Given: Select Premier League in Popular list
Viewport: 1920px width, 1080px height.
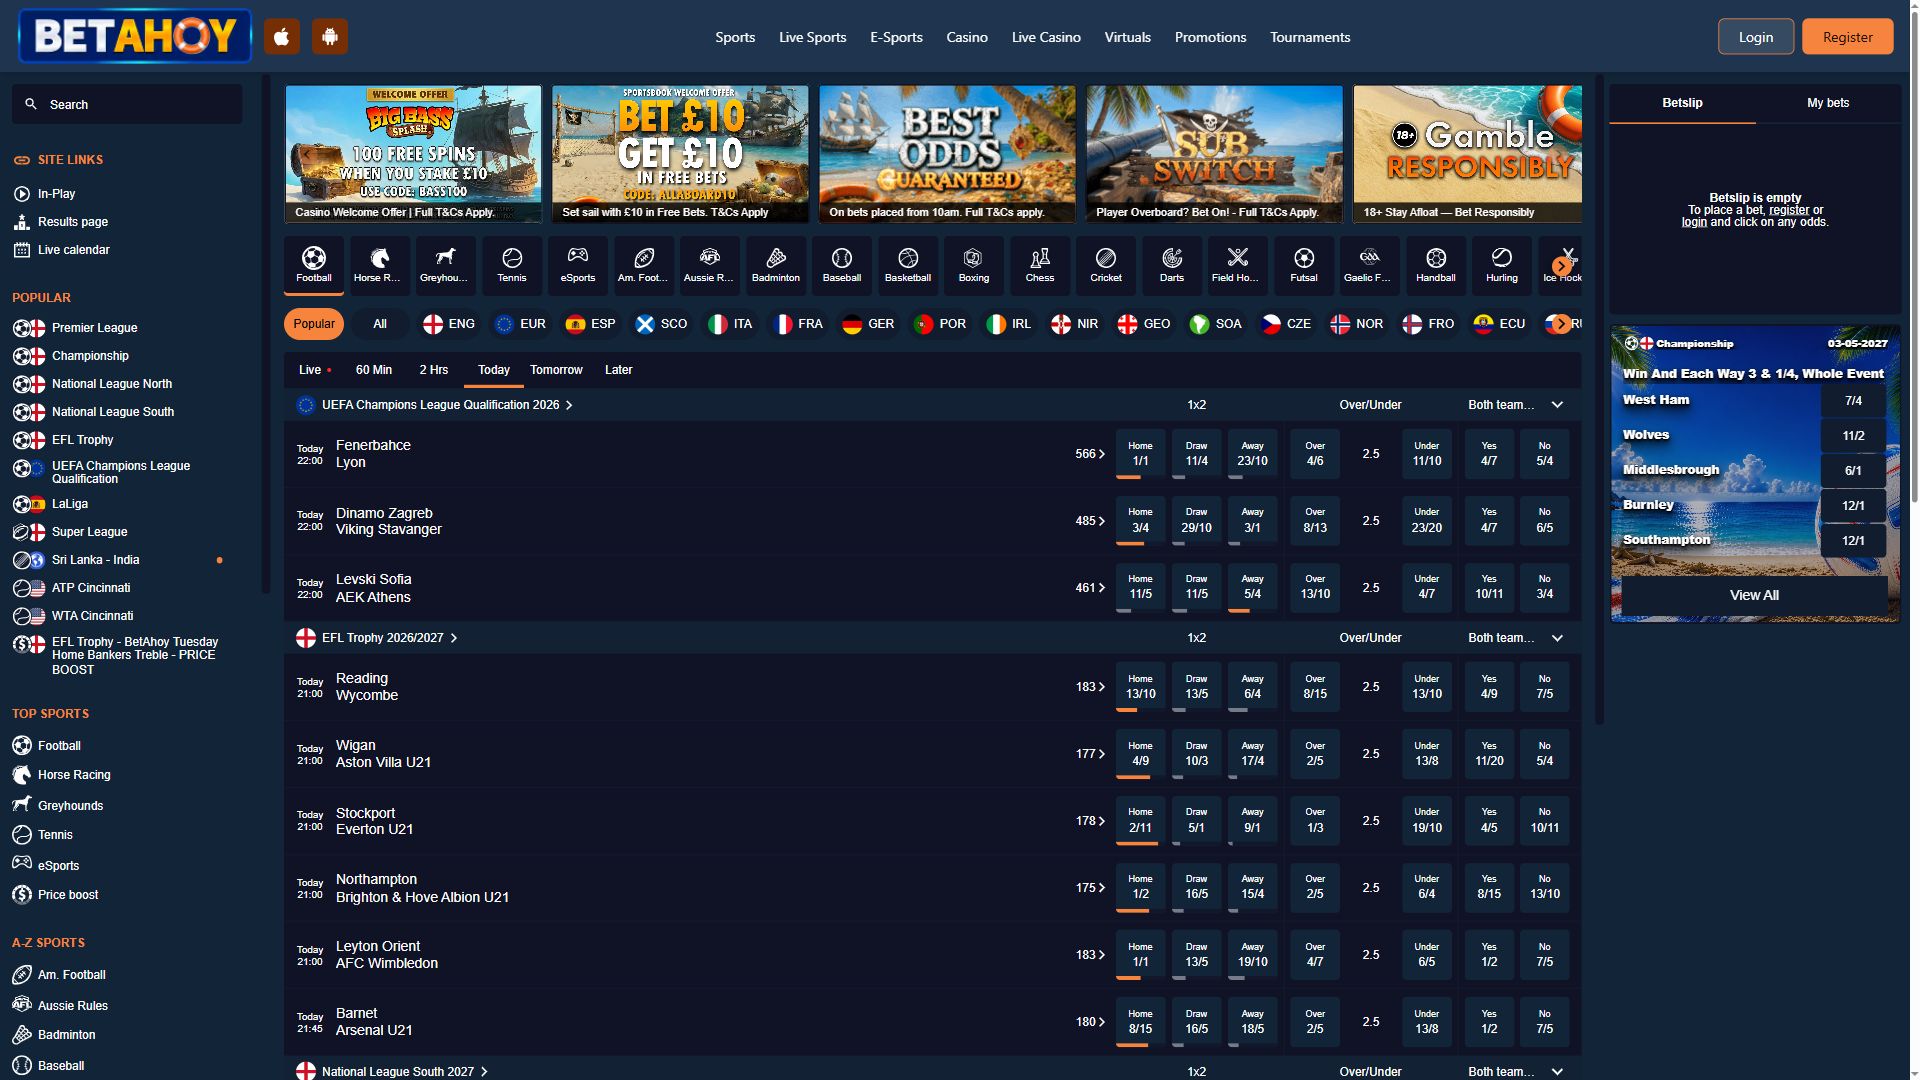Looking at the screenshot, I should pyautogui.click(x=75, y=328).
